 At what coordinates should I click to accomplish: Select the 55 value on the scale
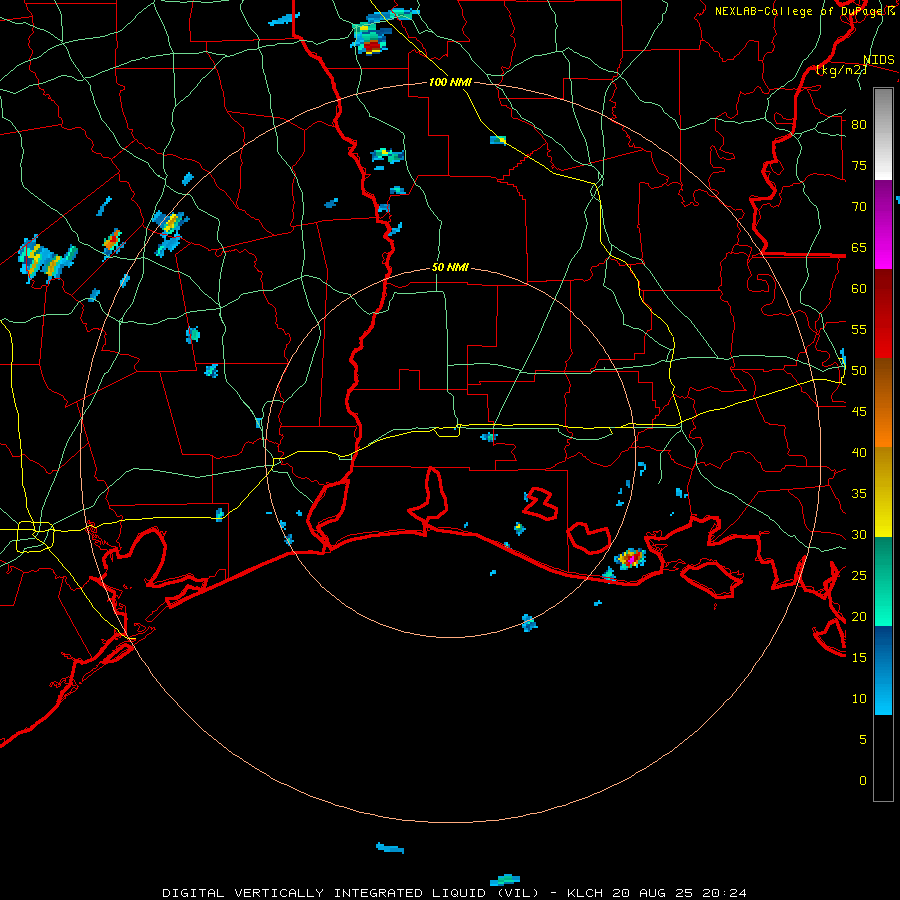859,329
